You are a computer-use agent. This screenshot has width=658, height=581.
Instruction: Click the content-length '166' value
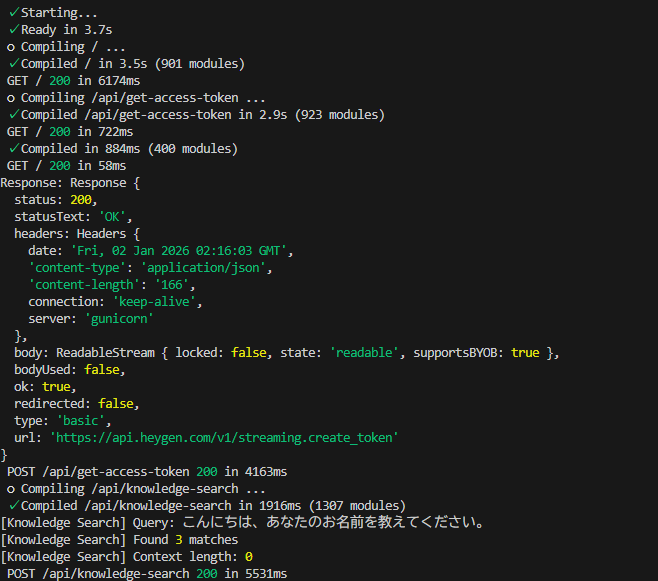click(x=172, y=285)
